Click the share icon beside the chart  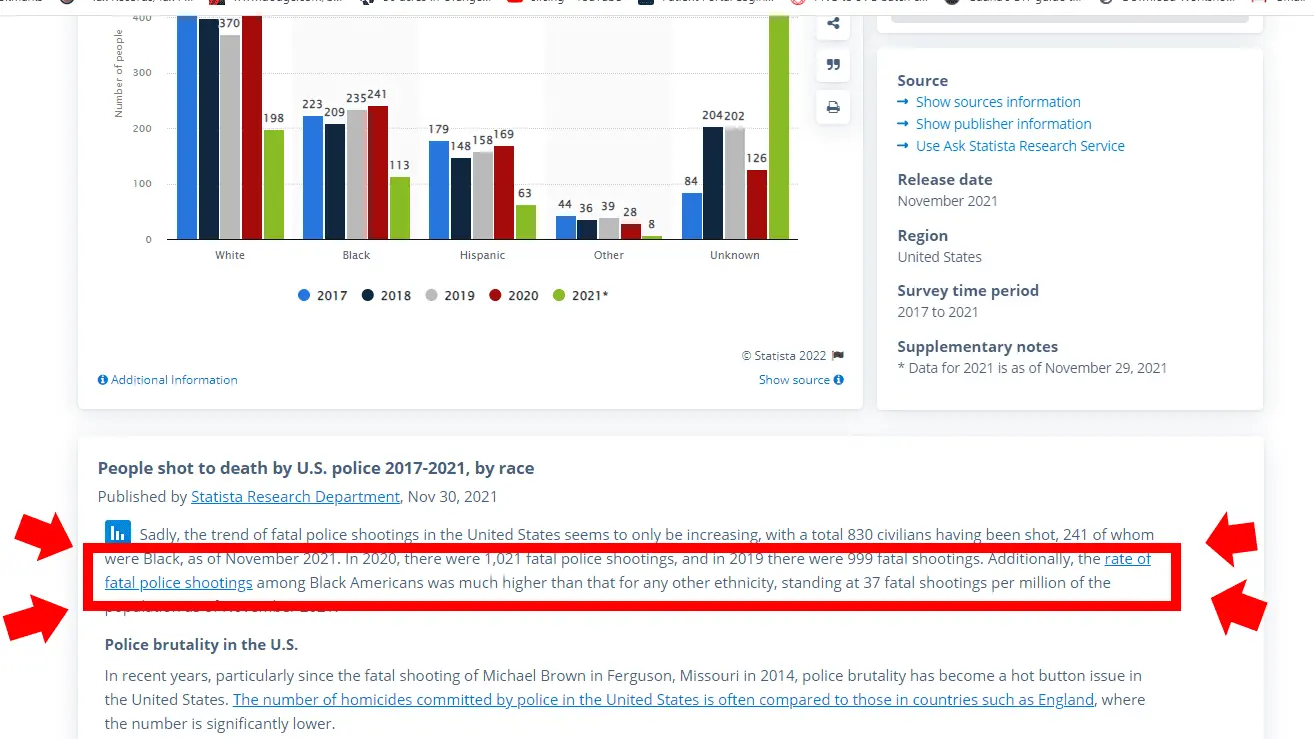coord(833,24)
